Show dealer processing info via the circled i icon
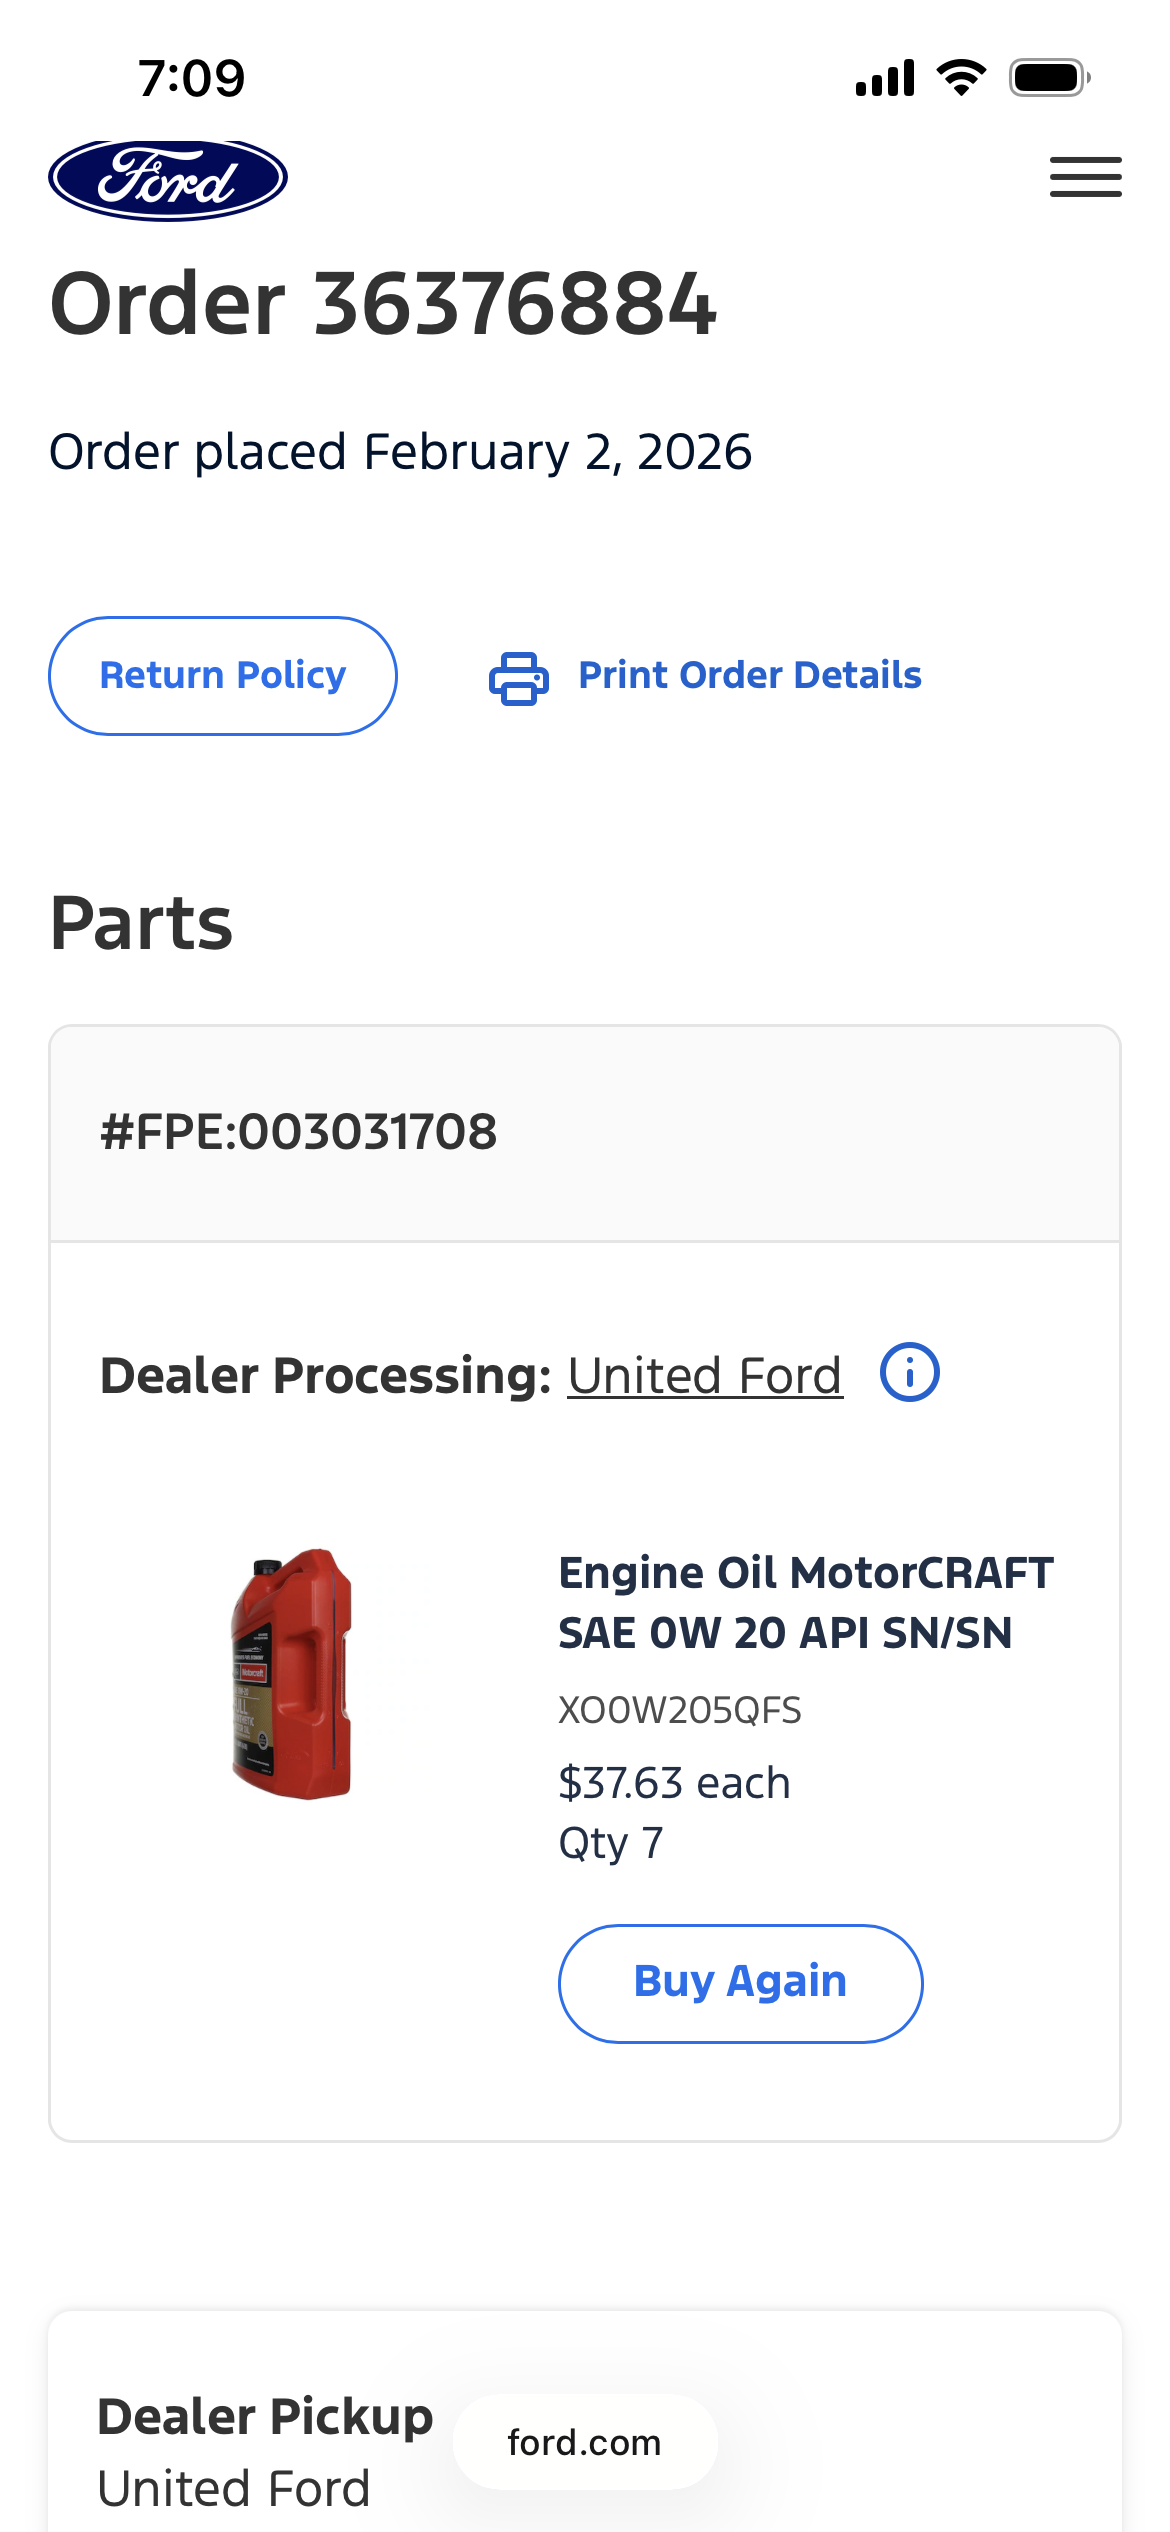Viewport: 1170px width, 2532px height. 909,1372
